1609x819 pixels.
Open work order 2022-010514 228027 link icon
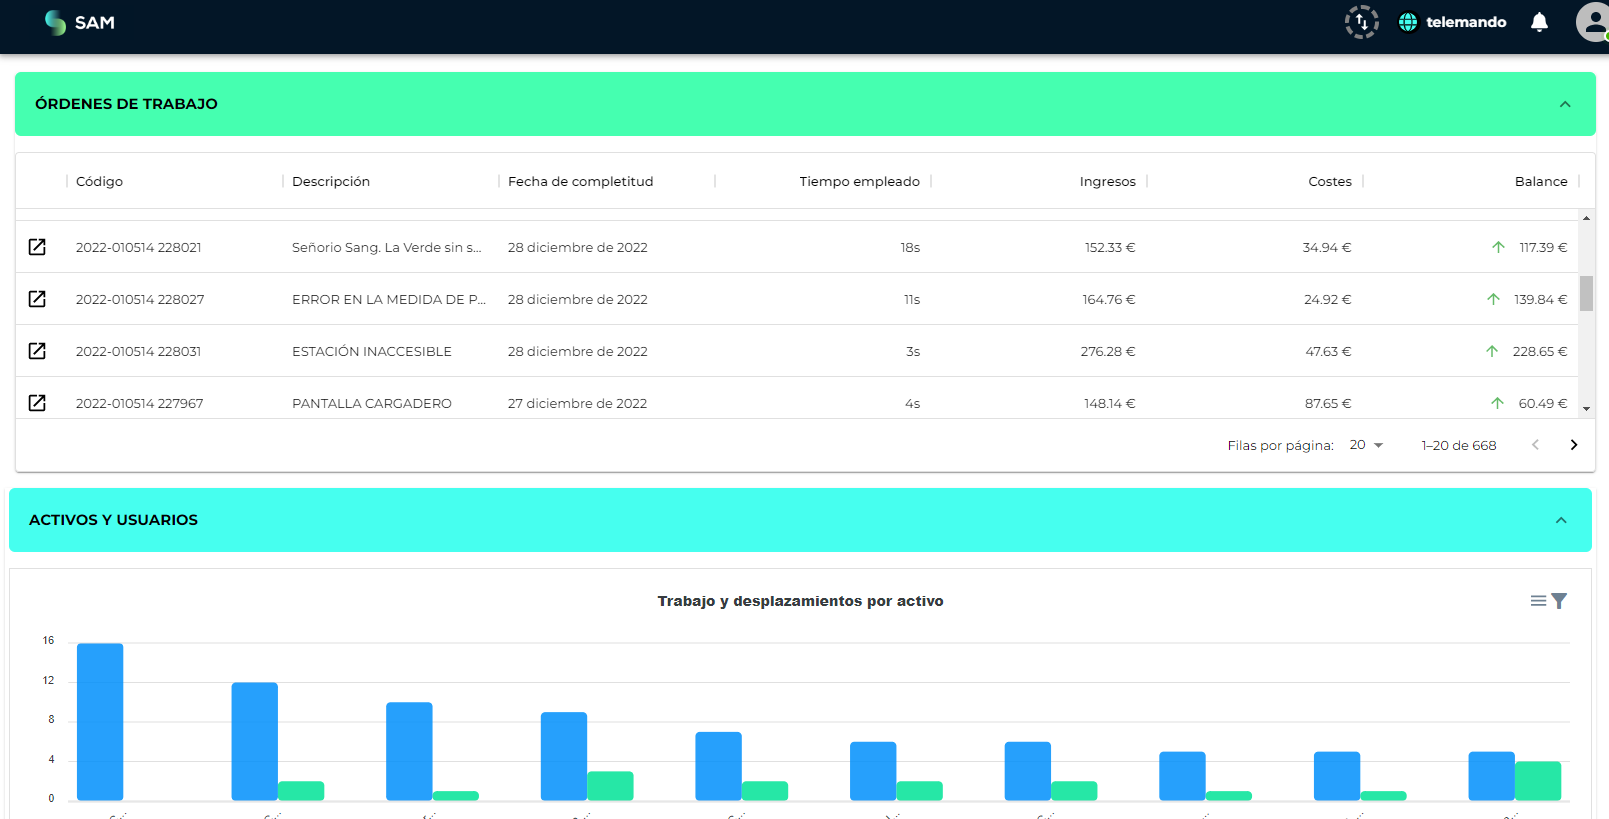[x=37, y=299]
